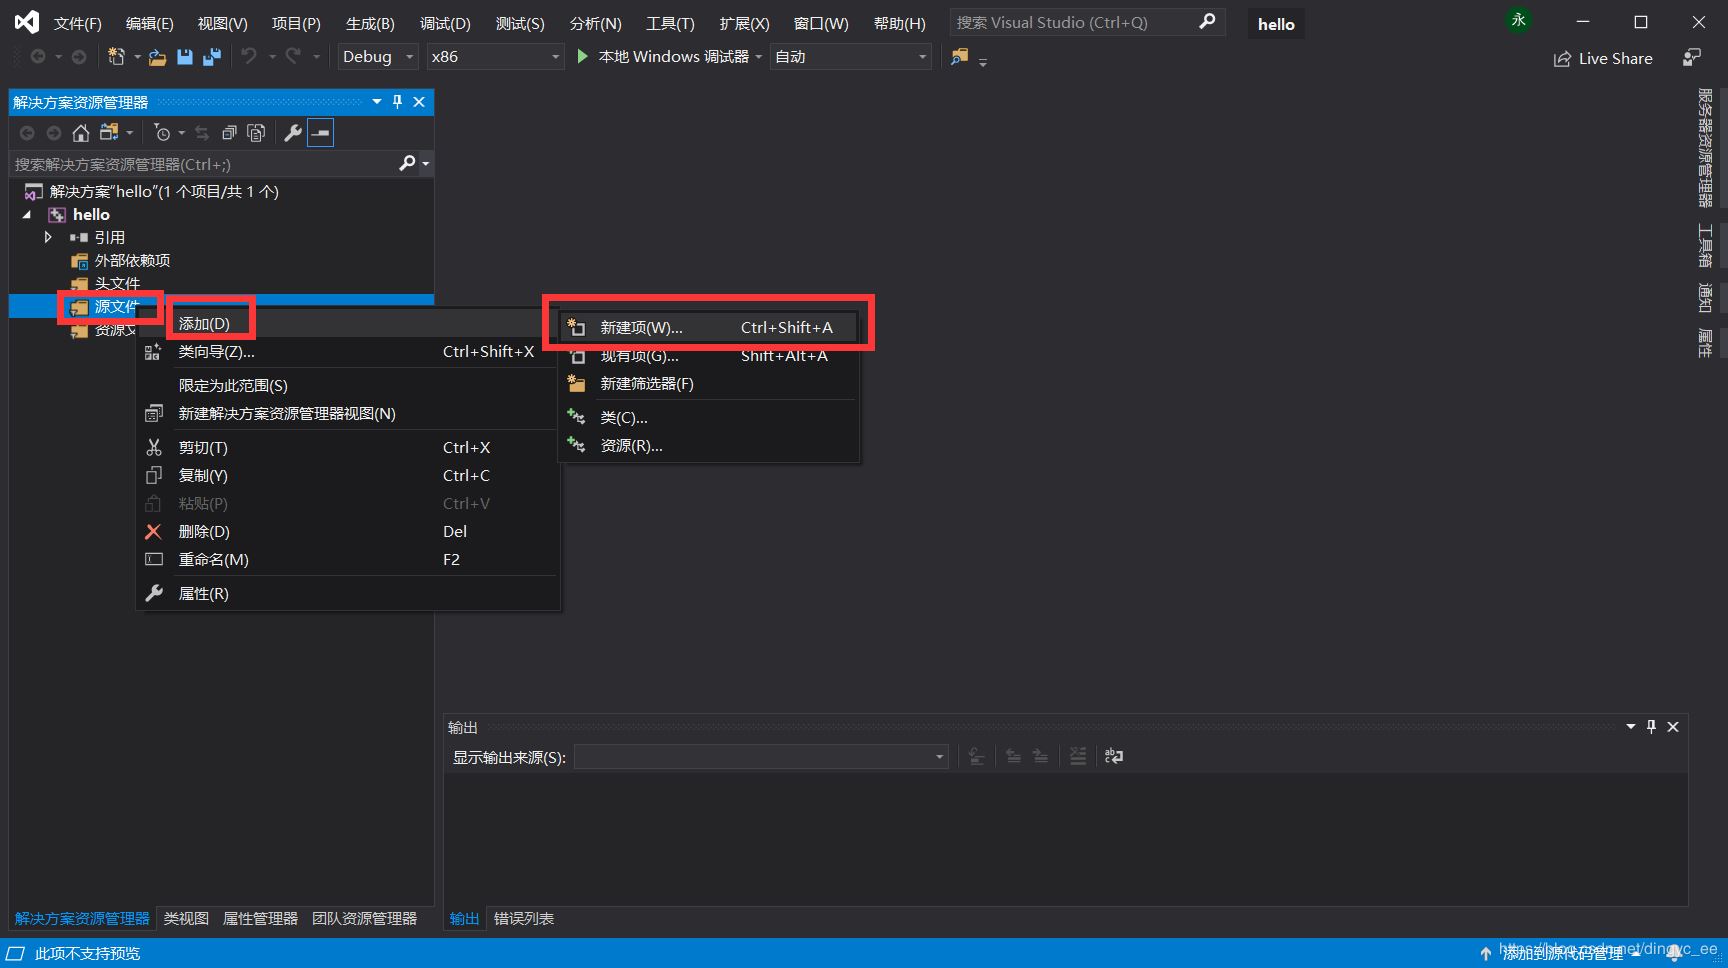Click the Show All Files icon
The height and width of the screenshot is (968, 1728).
pyautogui.click(x=256, y=133)
